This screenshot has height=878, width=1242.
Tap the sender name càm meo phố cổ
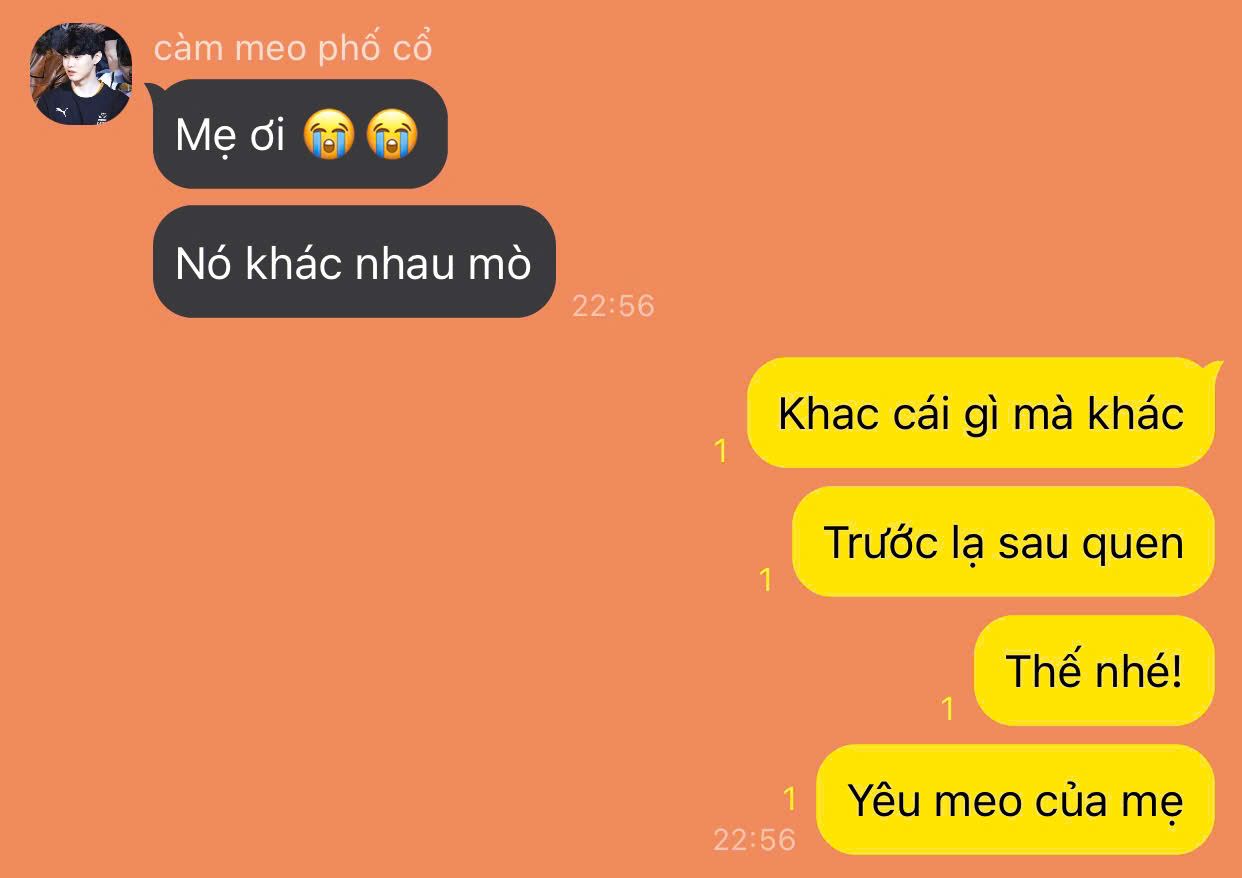coord(293,48)
